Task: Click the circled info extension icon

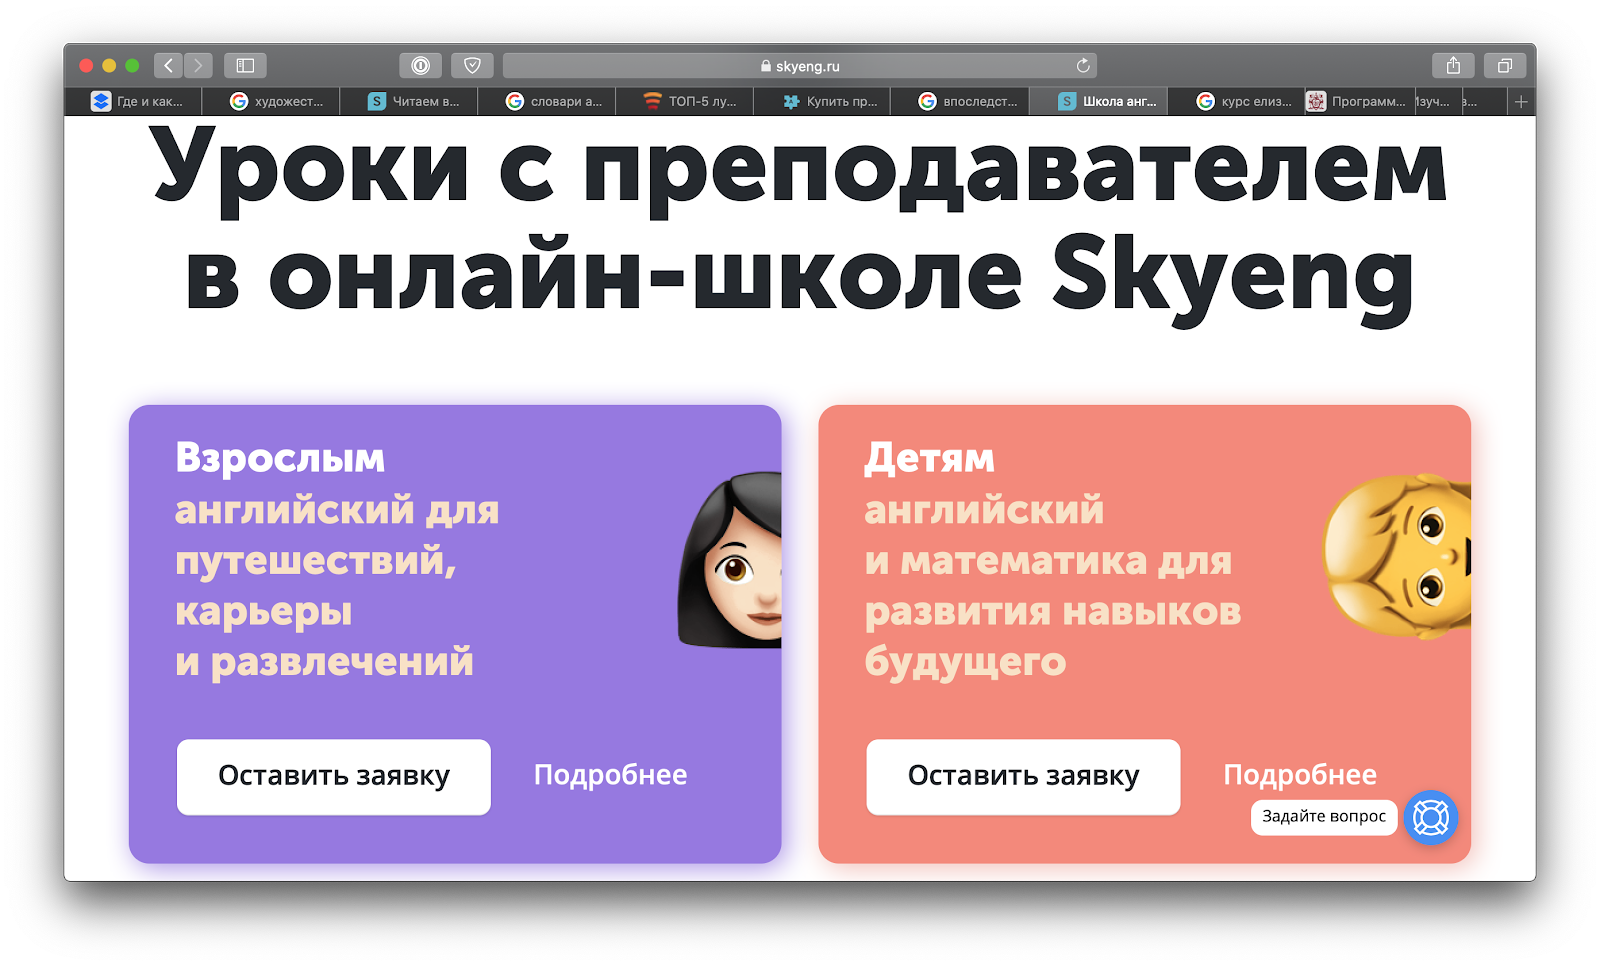Action: tap(421, 65)
